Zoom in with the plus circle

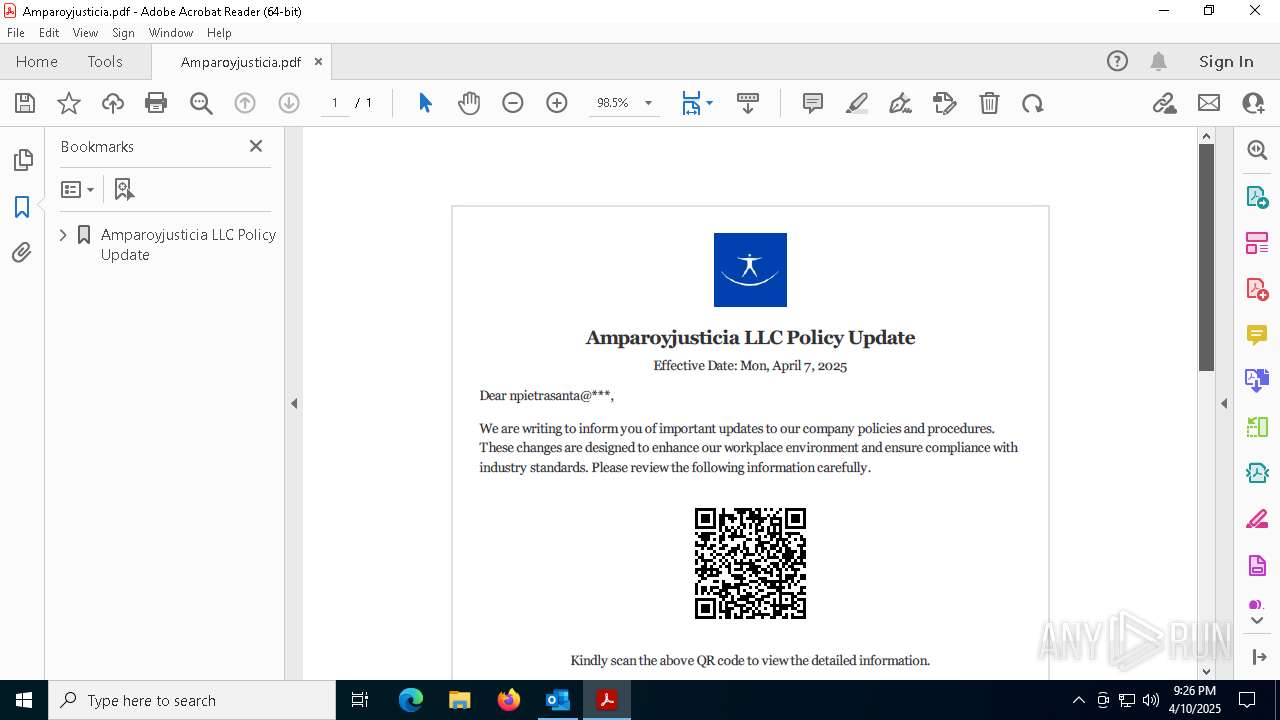click(x=557, y=103)
